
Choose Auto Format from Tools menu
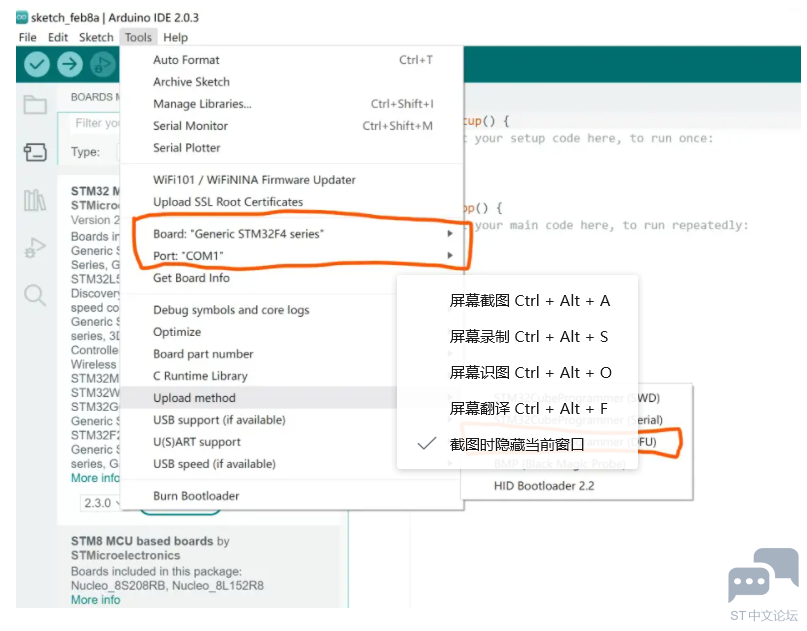[x=292, y=60]
